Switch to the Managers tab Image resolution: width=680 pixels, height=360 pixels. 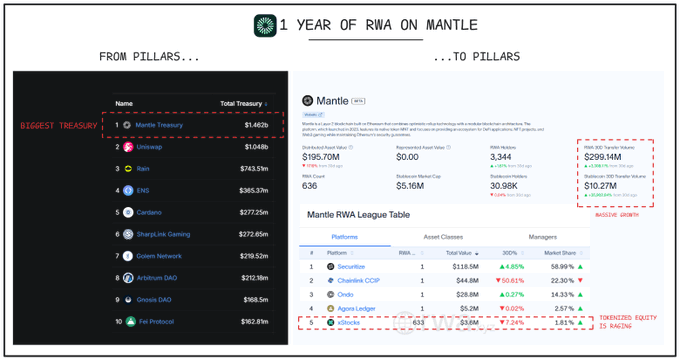click(543, 237)
